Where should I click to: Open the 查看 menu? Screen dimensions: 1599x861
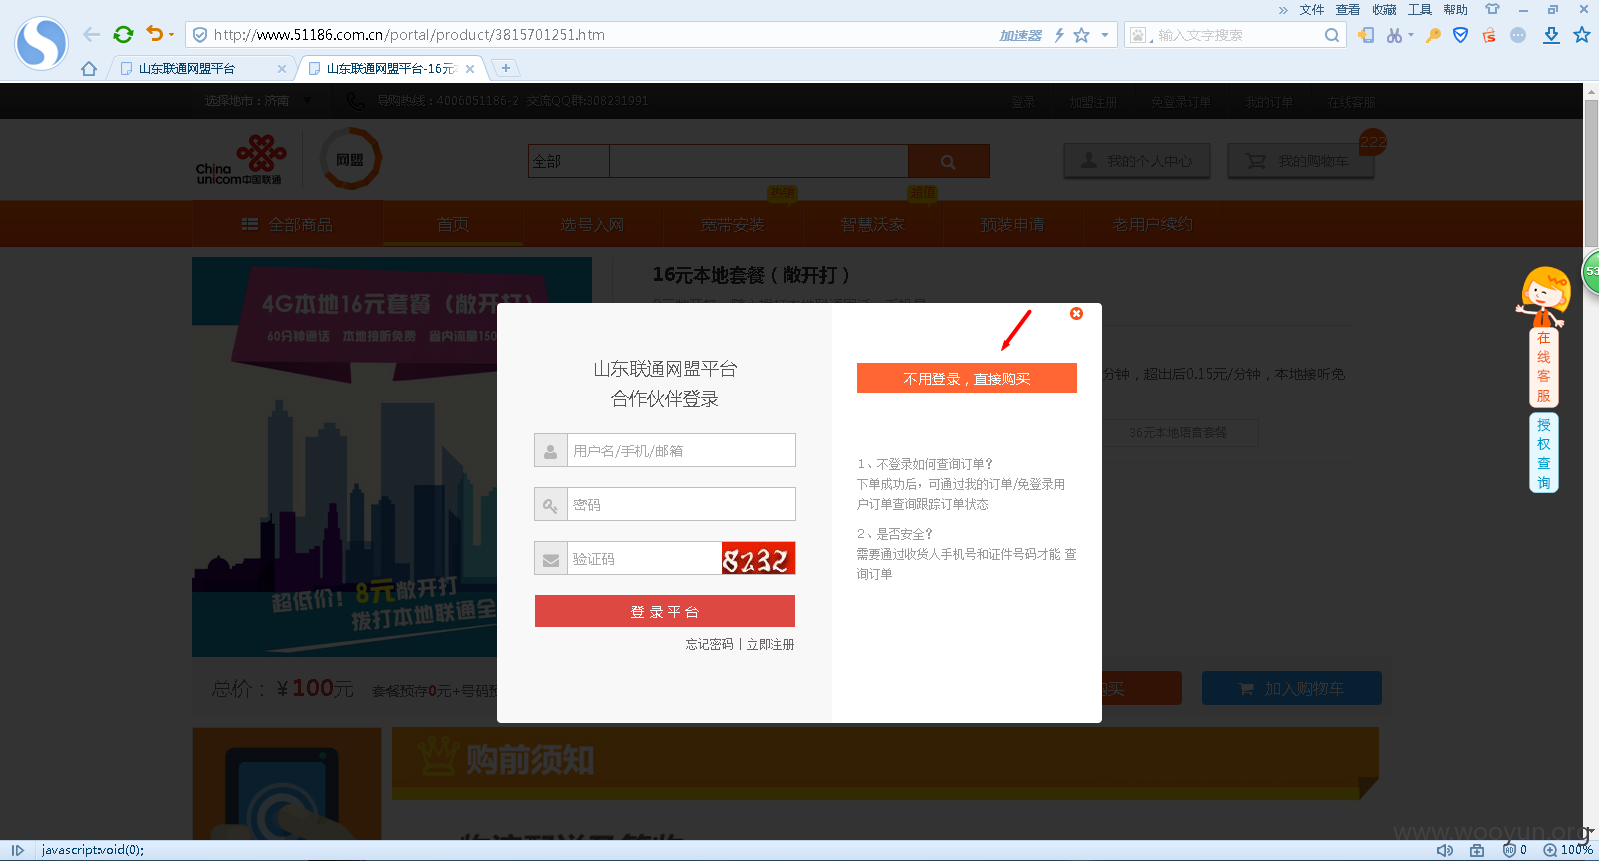point(1348,10)
